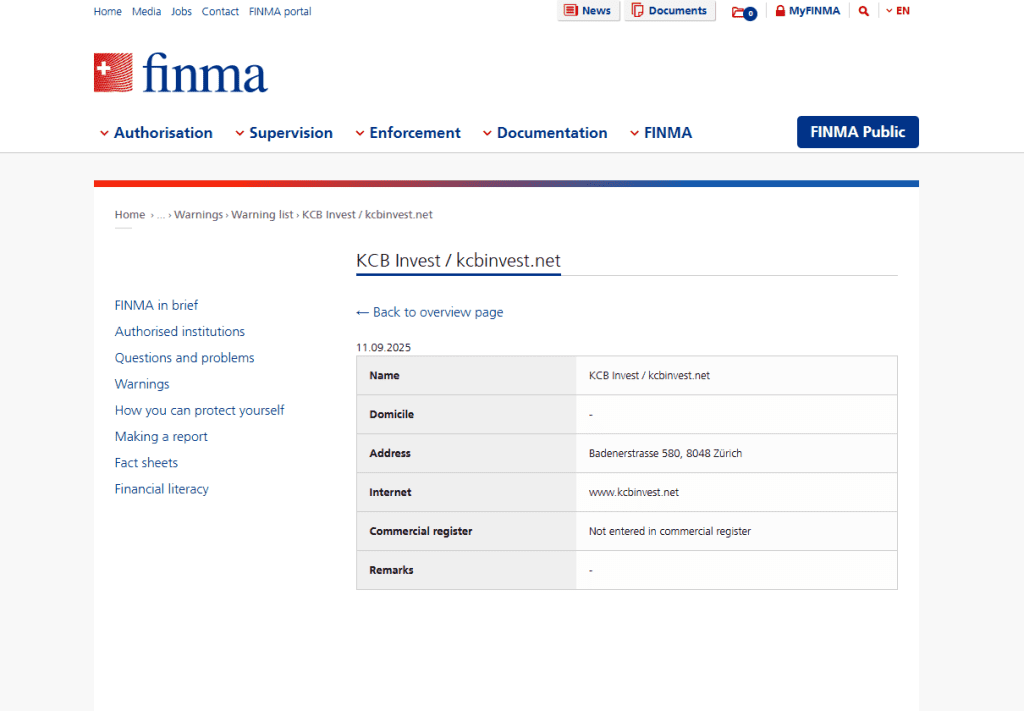1024x711 pixels.
Task: Click the Internet row label
Action: tap(390, 492)
